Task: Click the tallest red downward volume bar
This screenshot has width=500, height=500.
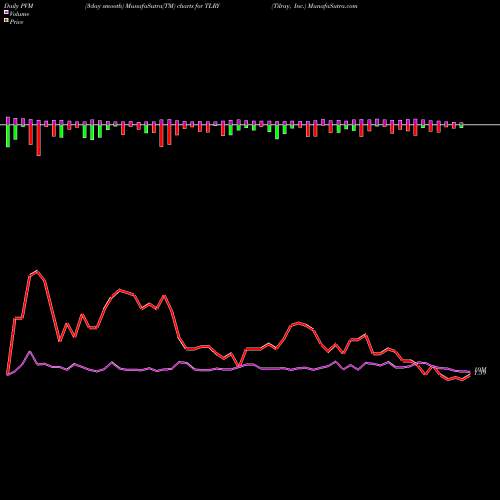Action: pyautogui.click(x=39, y=140)
